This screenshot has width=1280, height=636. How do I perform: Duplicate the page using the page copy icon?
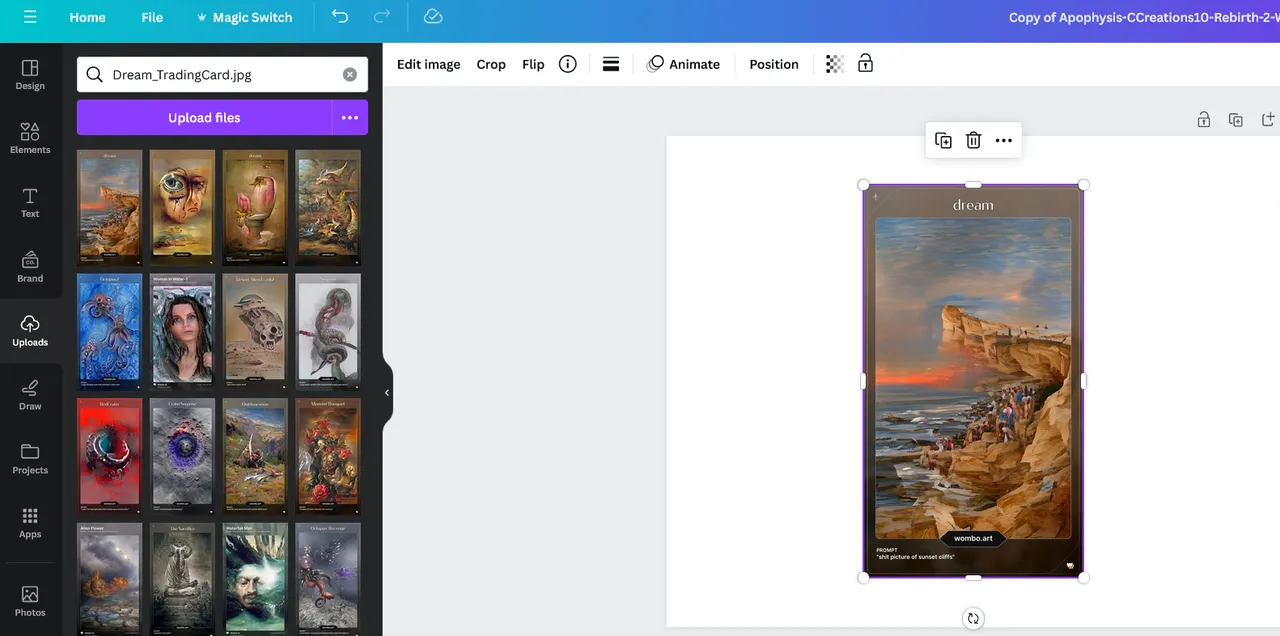pyautogui.click(x=1236, y=120)
